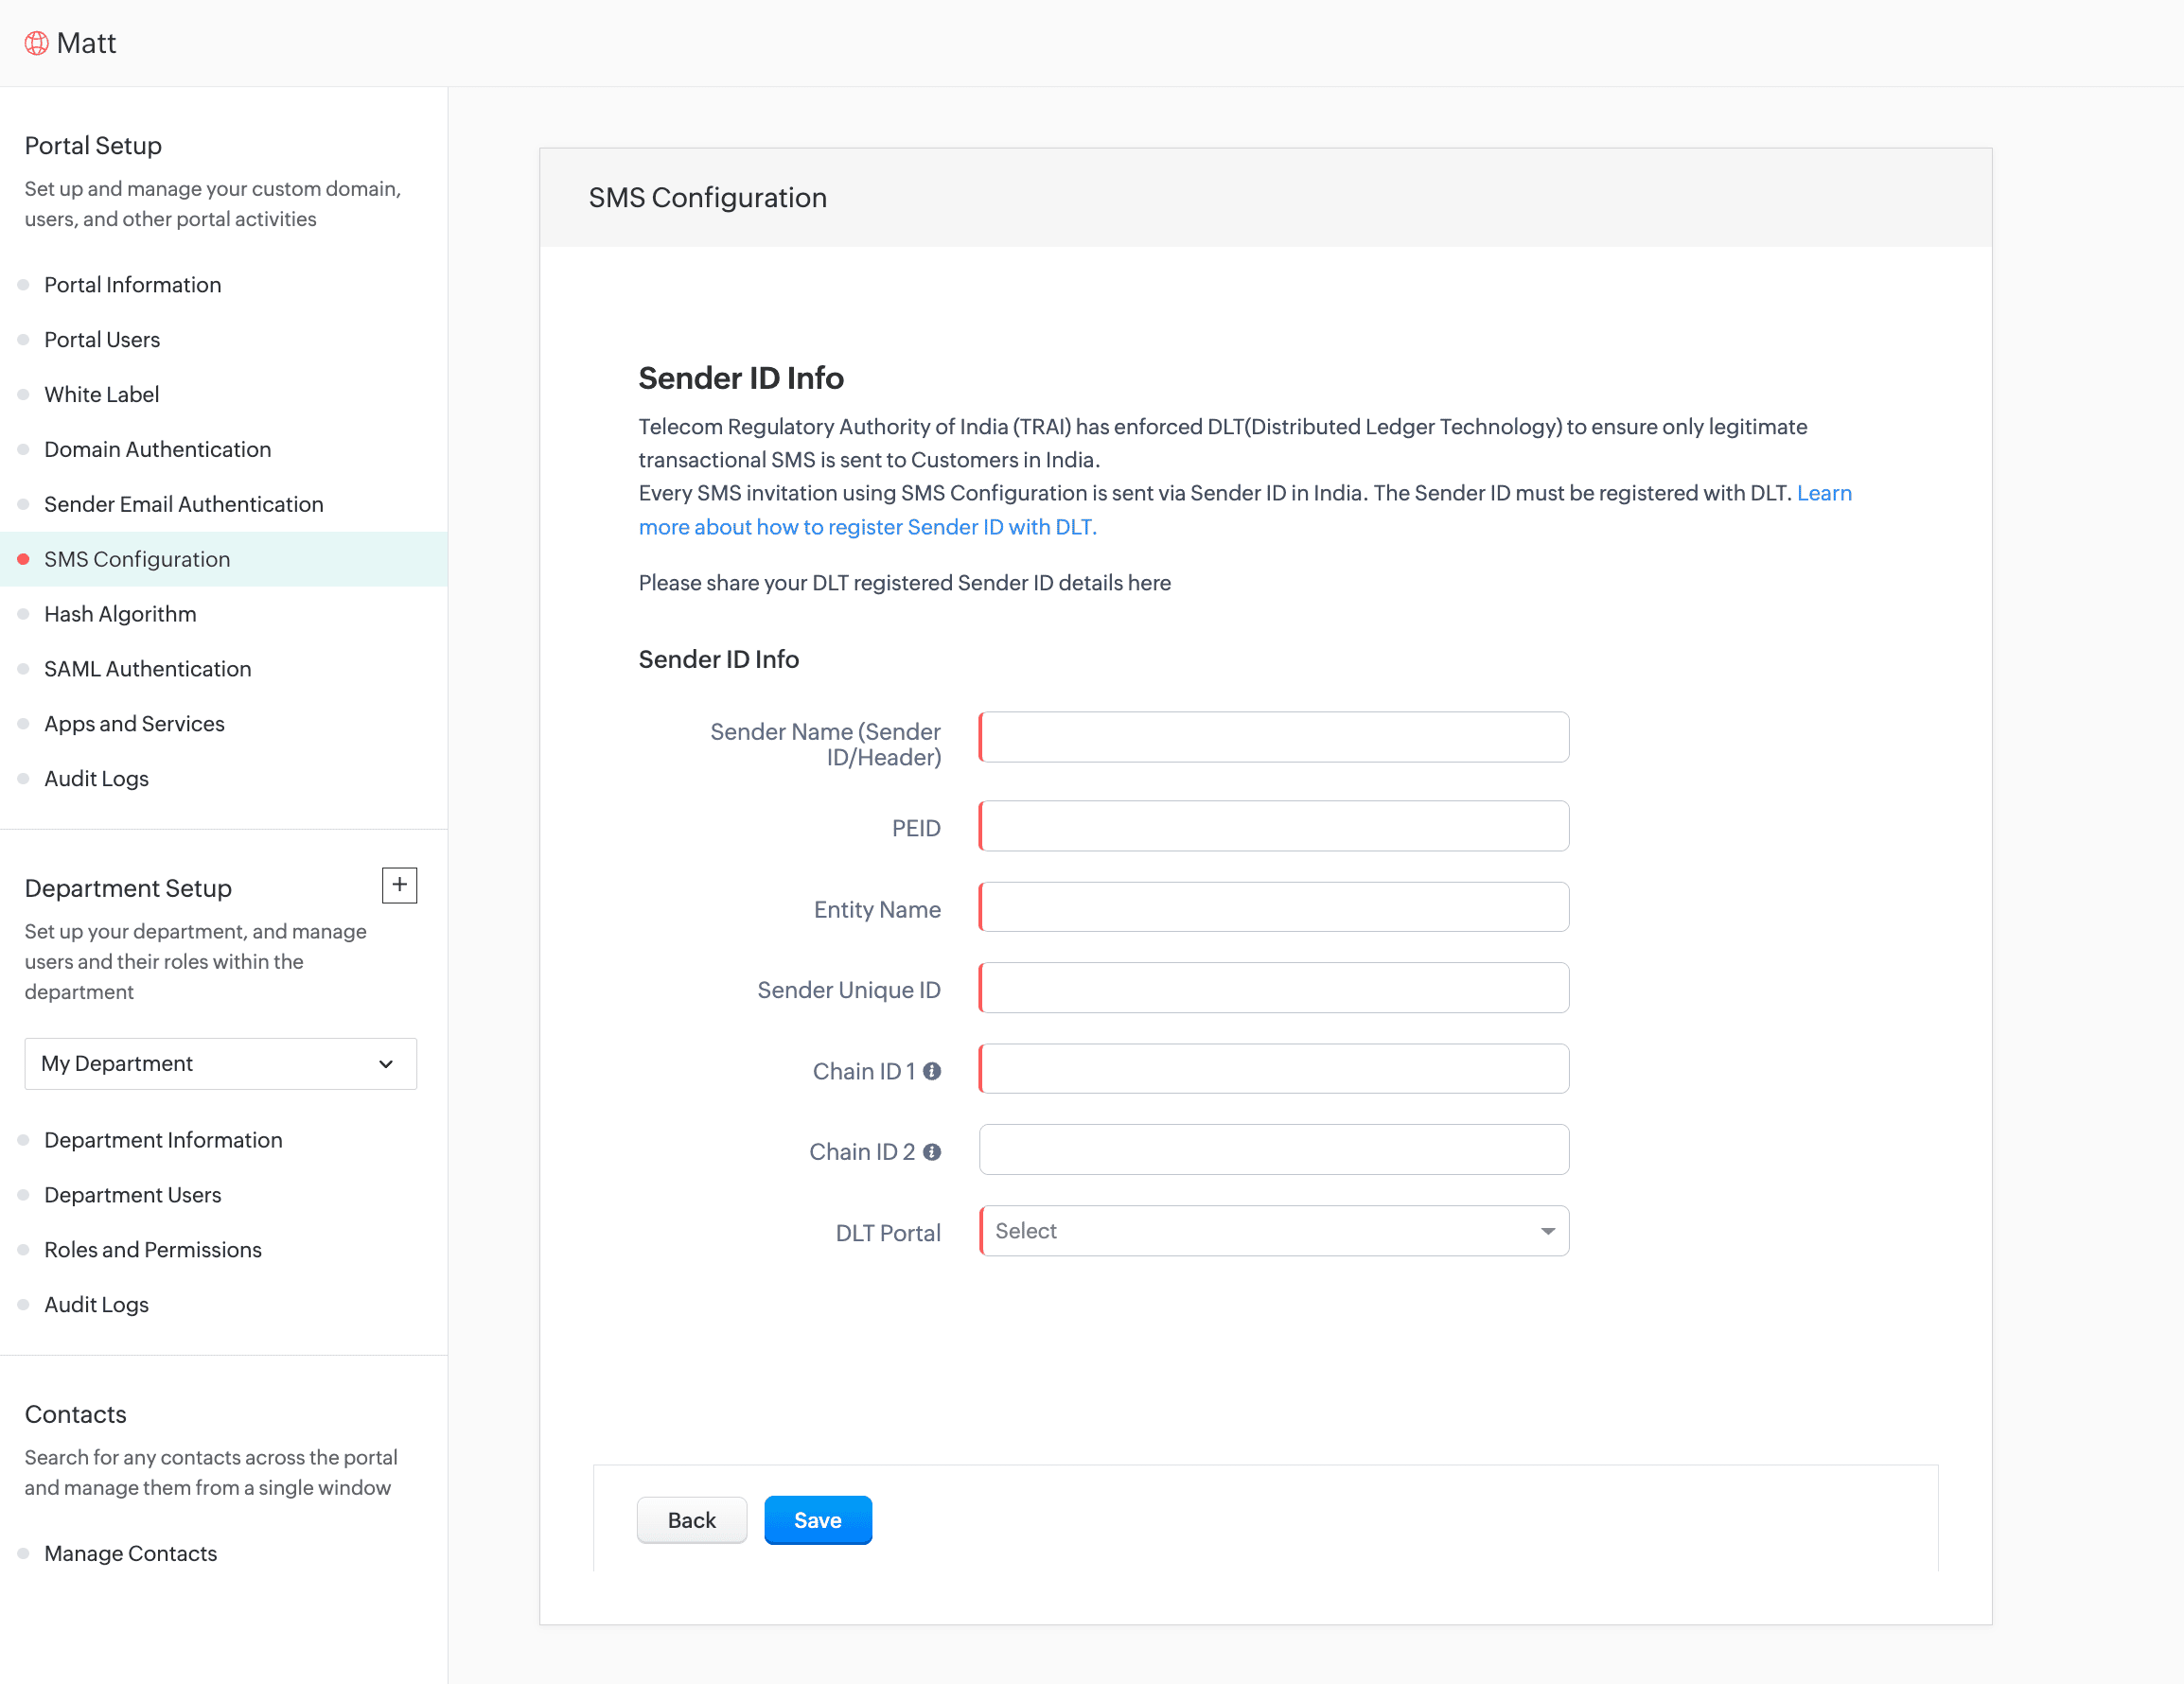Open the Learn more about DLT registration link
Viewport: 2184px width, 1684px height.
point(866,527)
